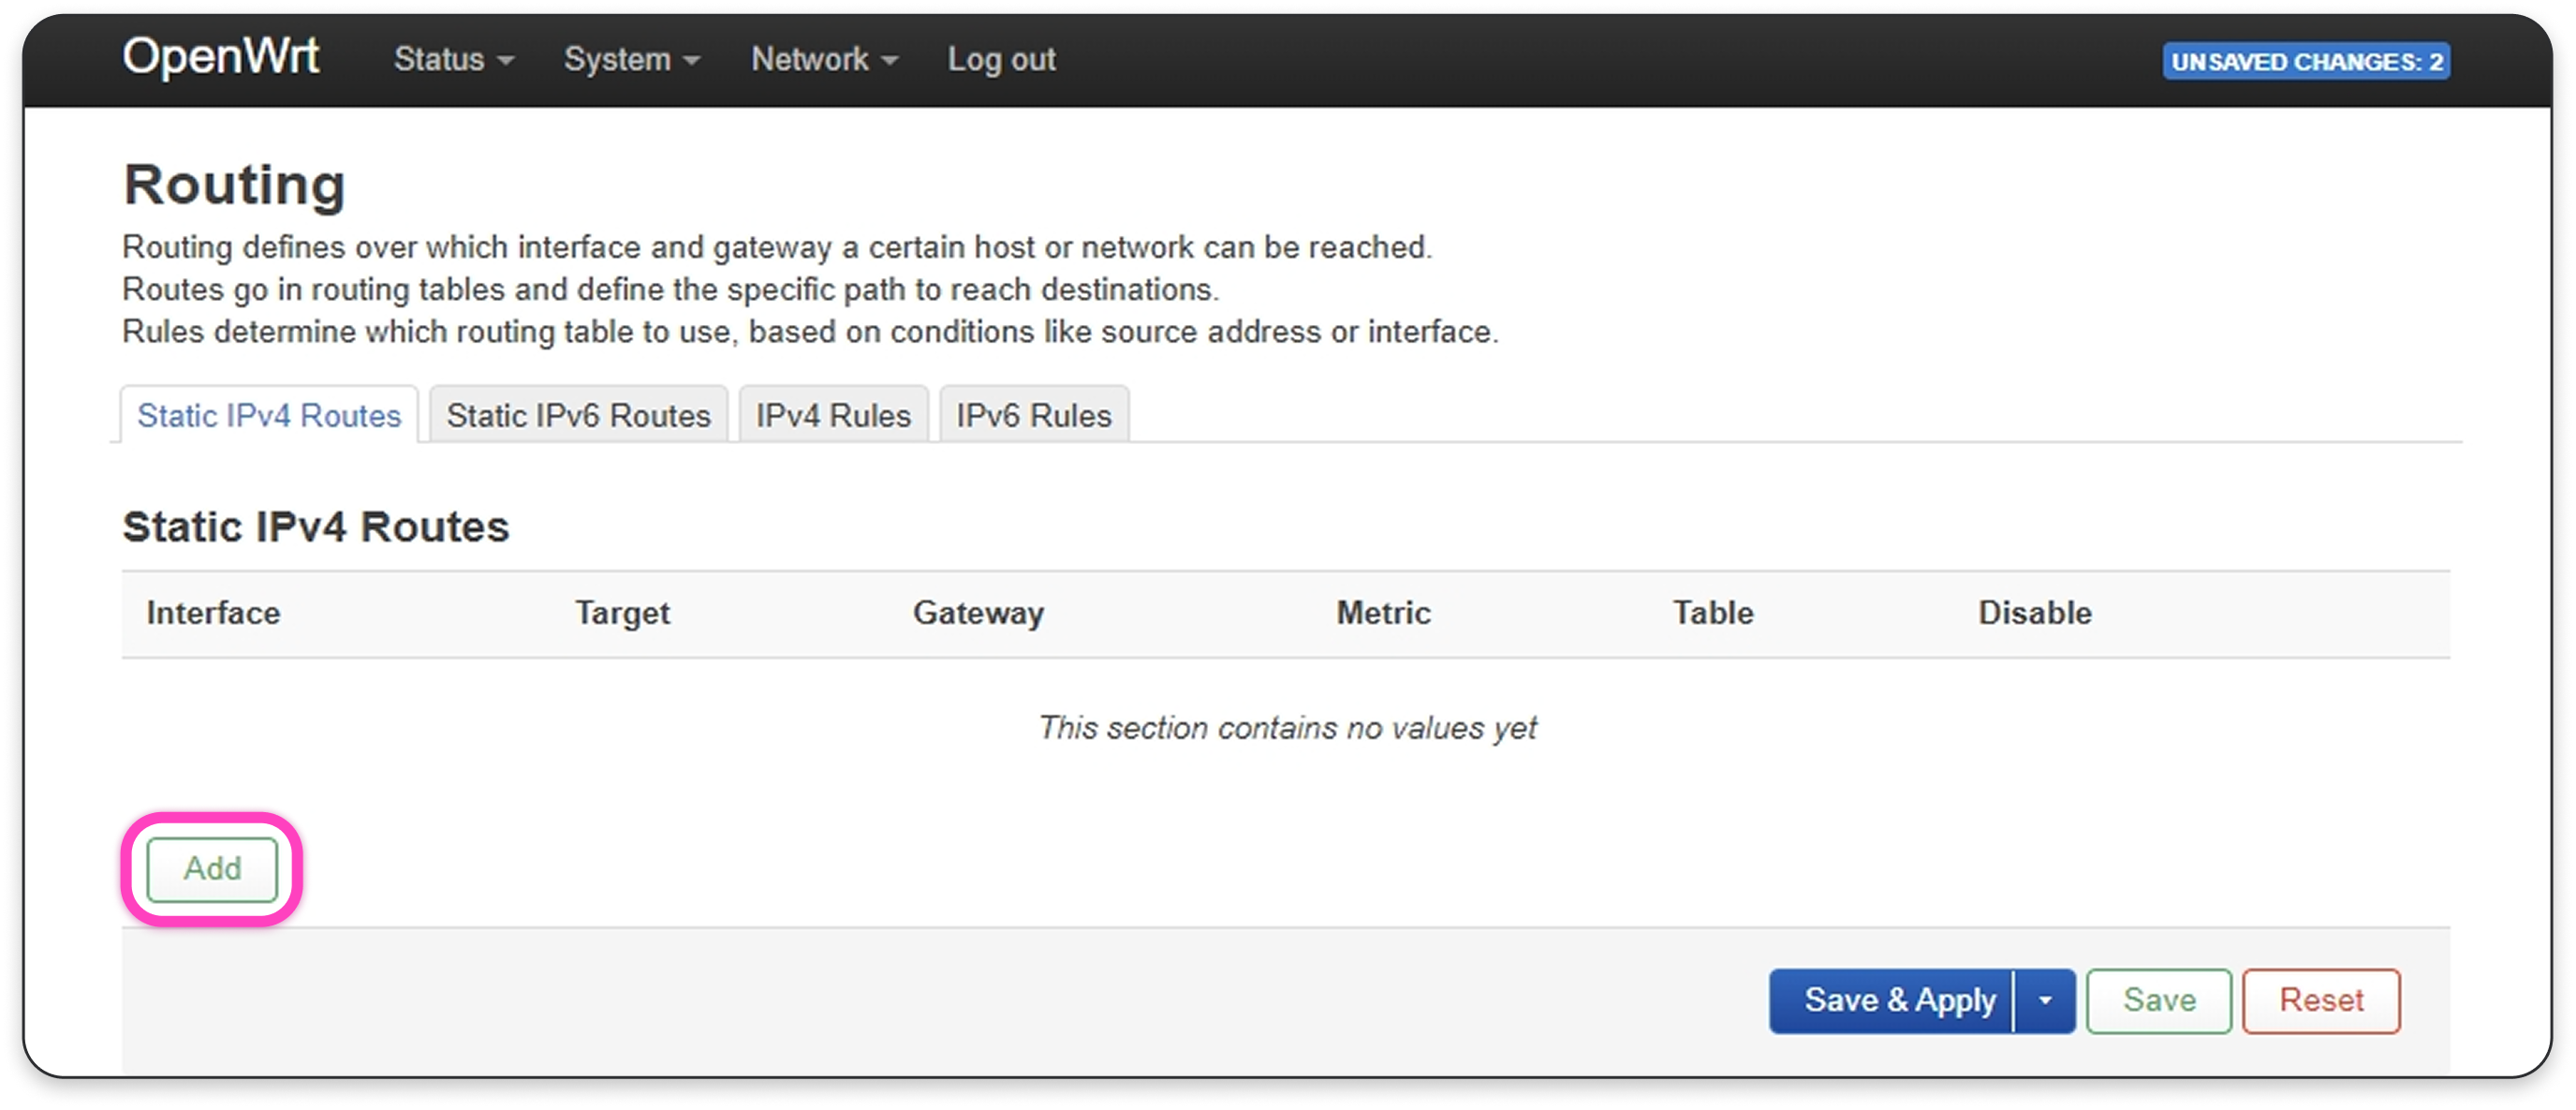
Task: Click the Interface column header
Action: click(x=213, y=613)
